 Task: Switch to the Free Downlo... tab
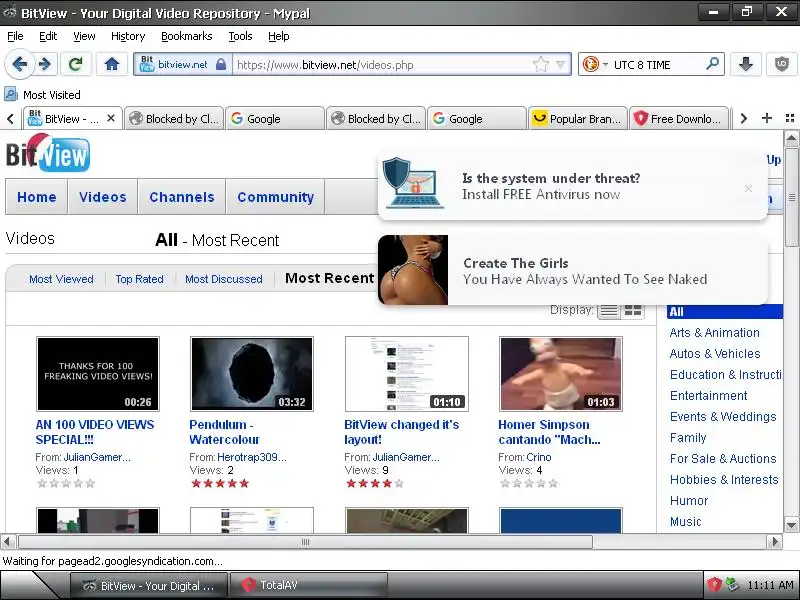pyautogui.click(x=679, y=118)
